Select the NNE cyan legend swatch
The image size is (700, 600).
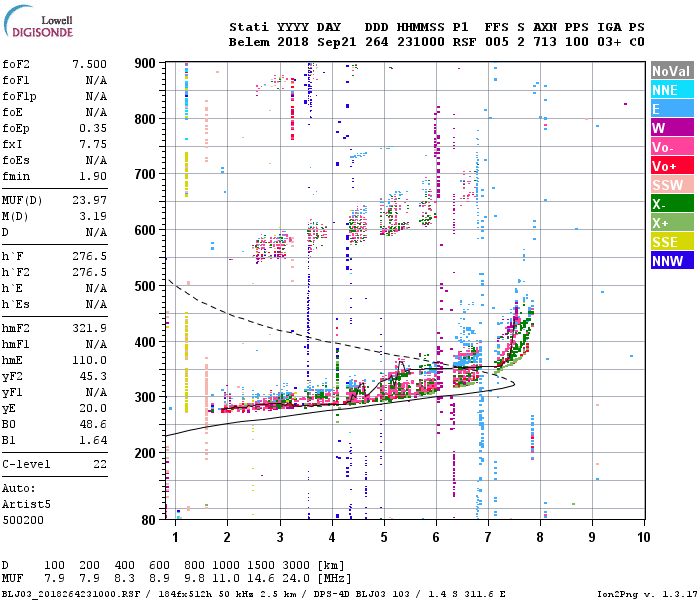click(672, 90)
